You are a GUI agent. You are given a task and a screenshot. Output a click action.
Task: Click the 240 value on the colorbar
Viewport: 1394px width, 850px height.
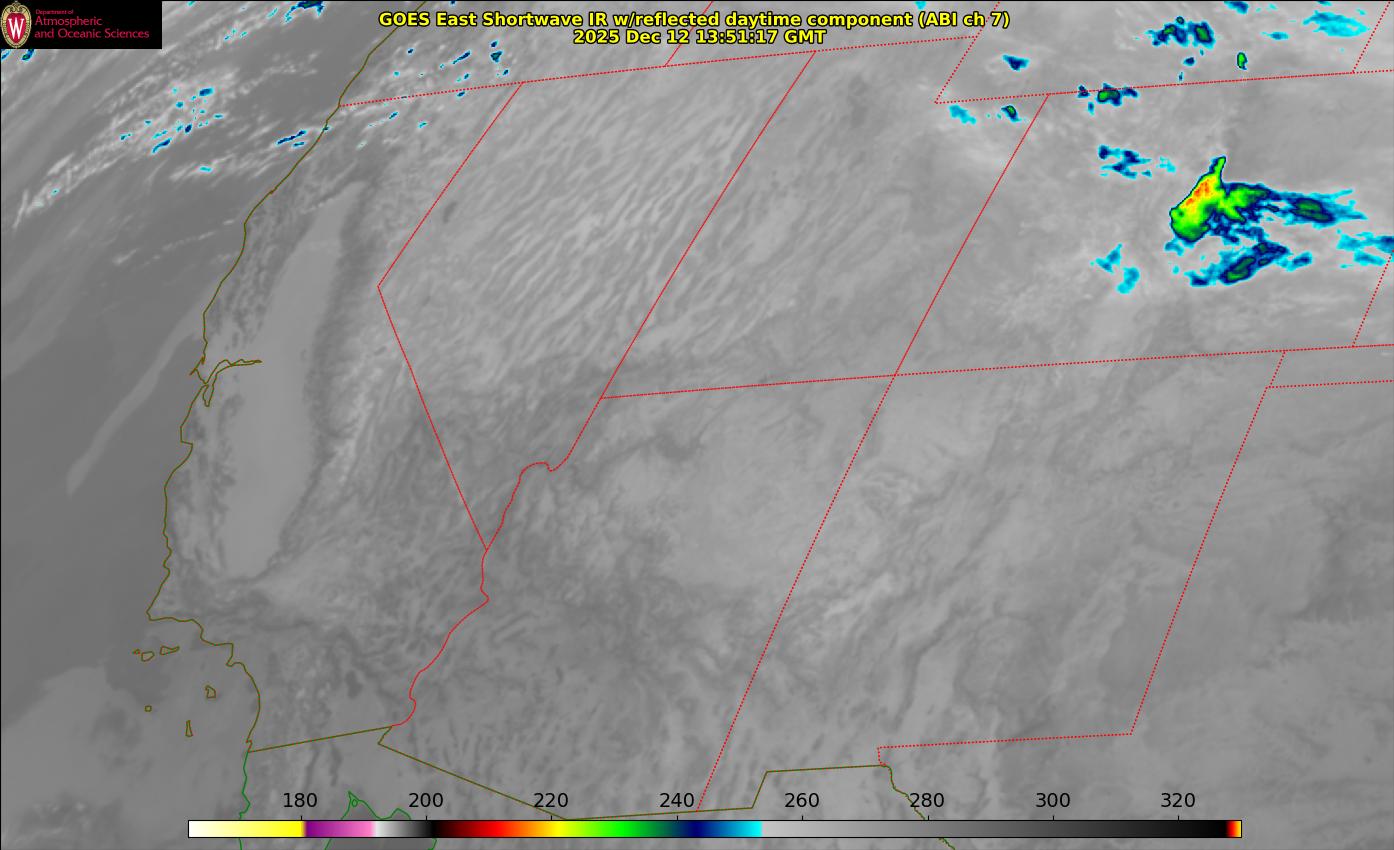click(677, 800)
